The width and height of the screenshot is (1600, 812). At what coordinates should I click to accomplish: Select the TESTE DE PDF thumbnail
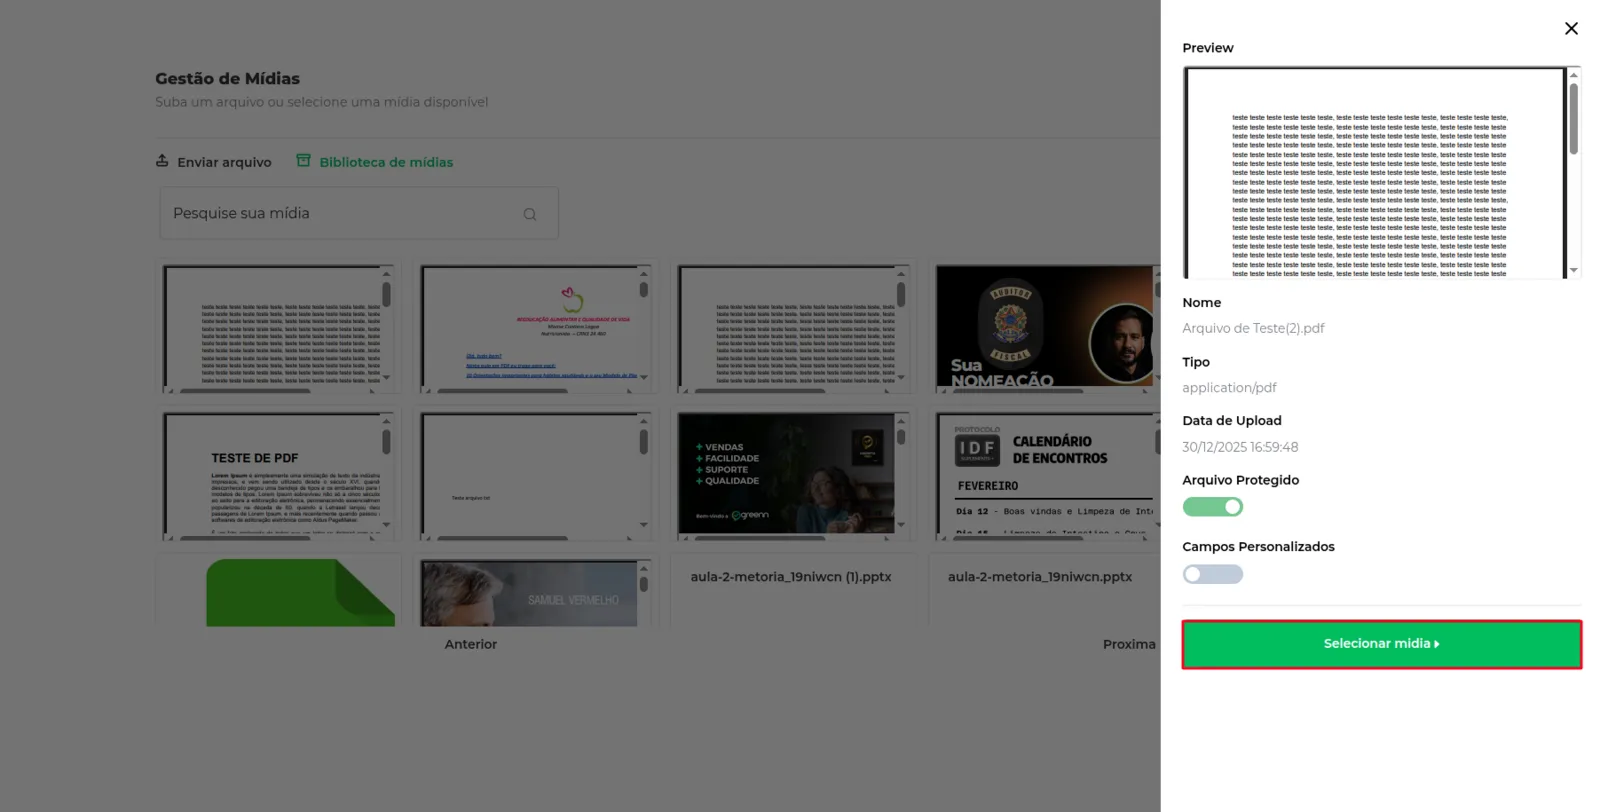point(278,475)
